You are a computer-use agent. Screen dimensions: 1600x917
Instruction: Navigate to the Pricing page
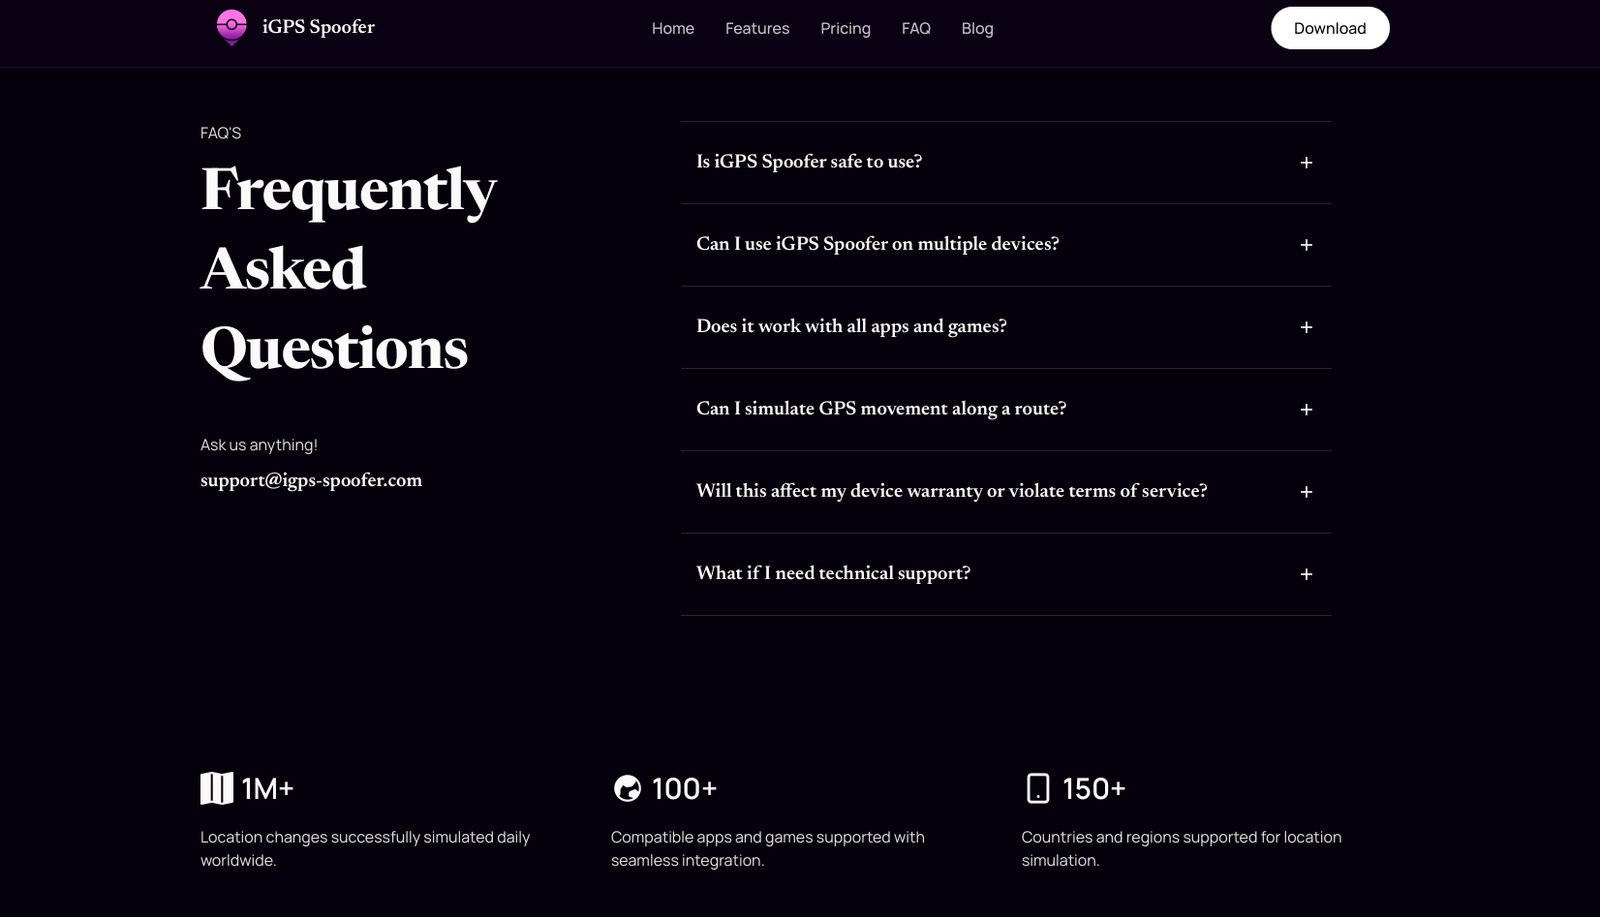click(845, 28)
